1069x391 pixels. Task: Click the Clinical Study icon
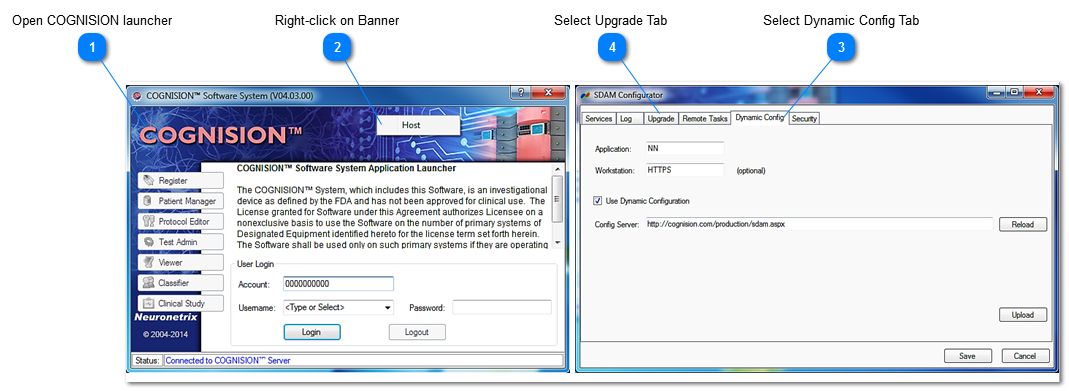pyautogui.click(x=149, y=303)
